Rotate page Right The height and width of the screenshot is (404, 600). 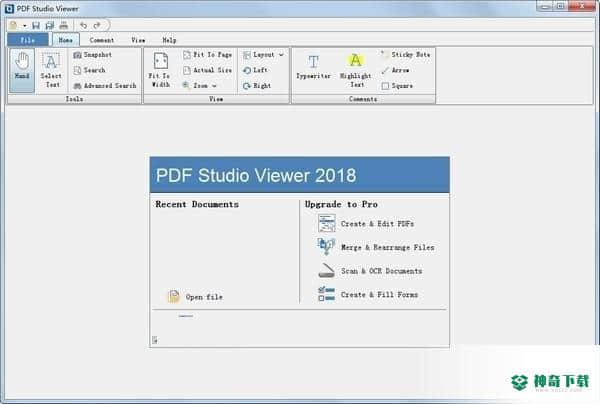[x=257, y=86]
